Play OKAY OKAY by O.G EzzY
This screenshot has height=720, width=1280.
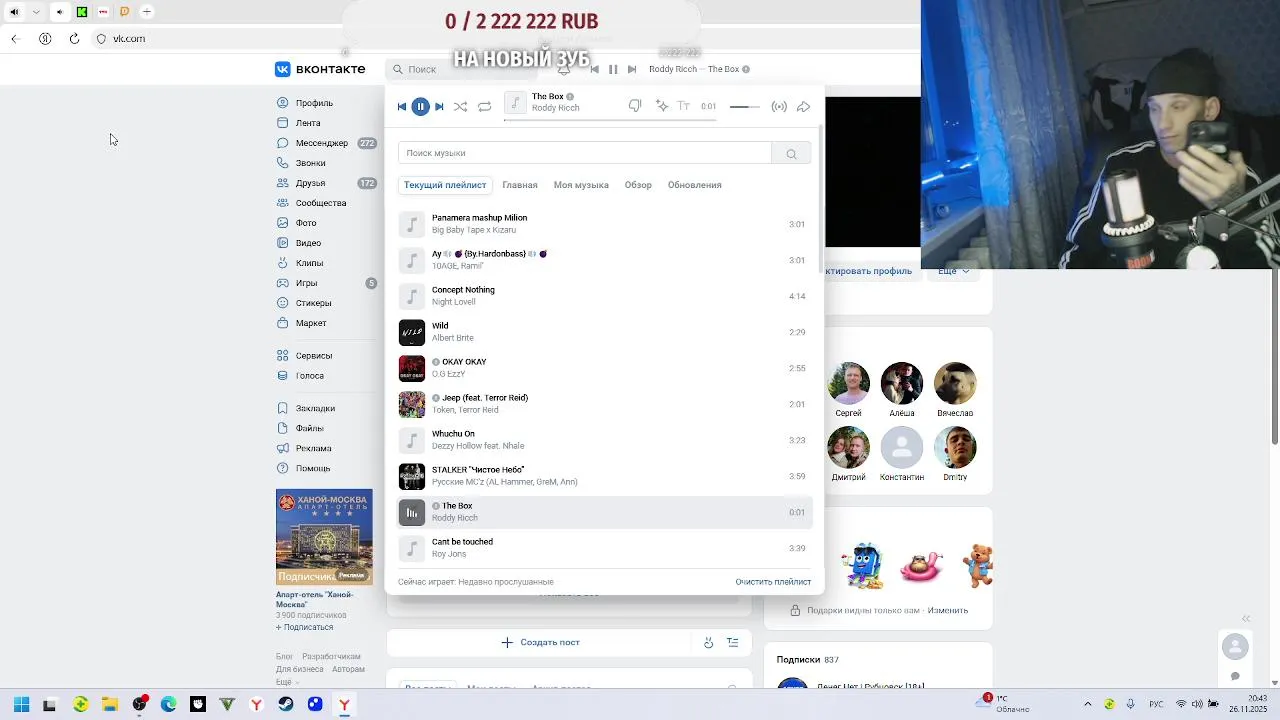point(605,368)
